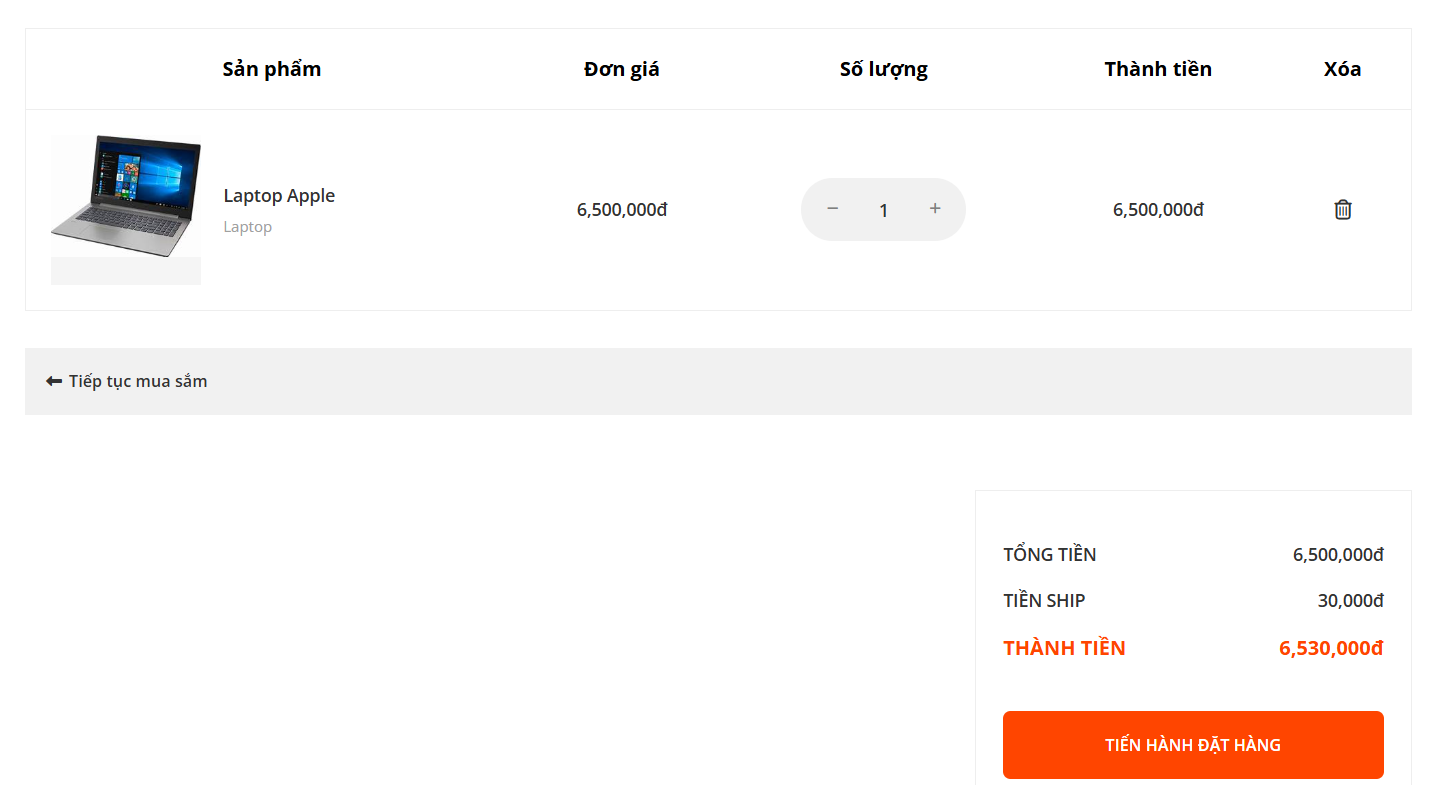Open the laptop product thumbnail
This screenshot has width=1437, height=785.
(126, 209)
